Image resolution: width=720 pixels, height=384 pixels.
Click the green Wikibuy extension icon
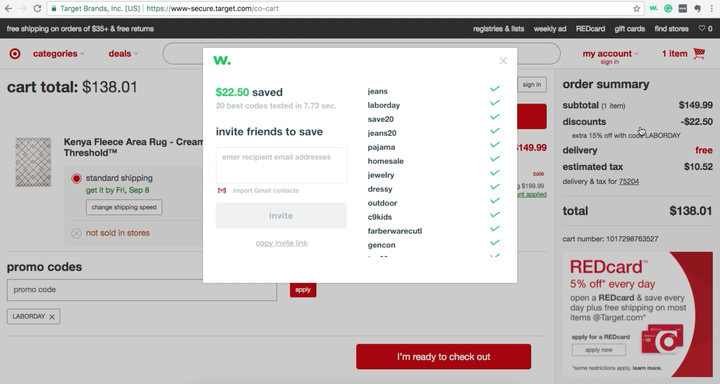(653, 8)
